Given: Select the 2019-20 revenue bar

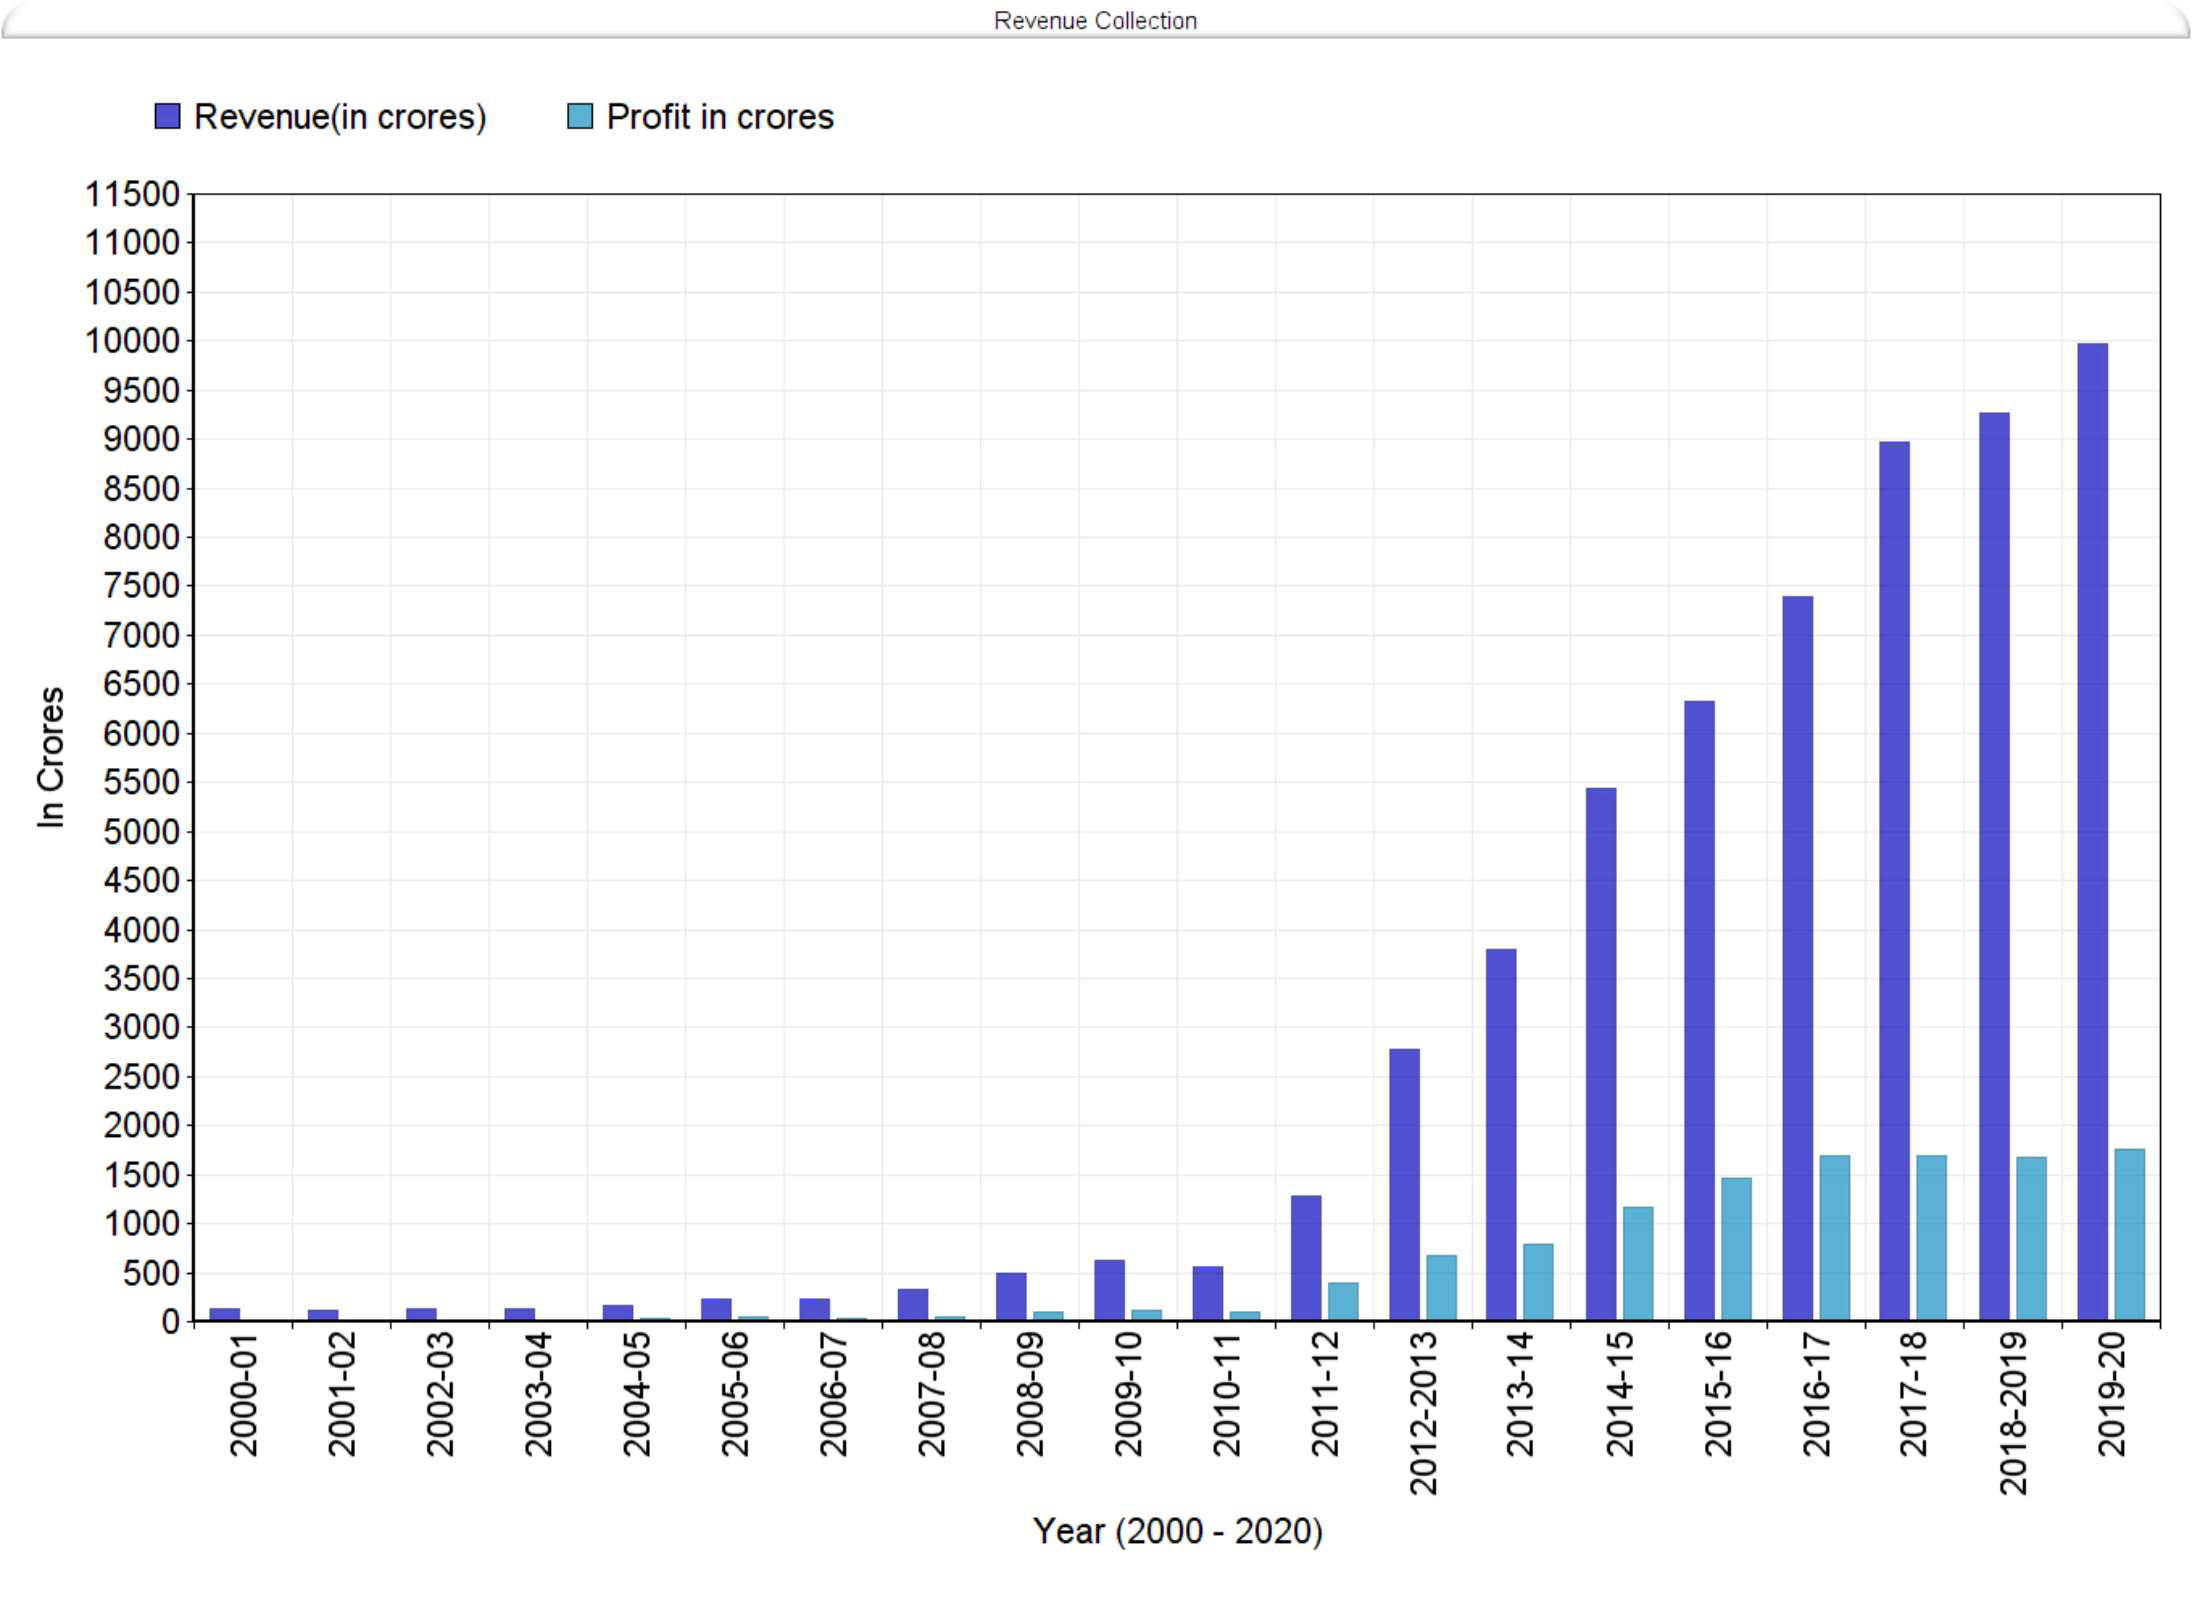Looking at the screenshot, I should (x=2092, y=830).
